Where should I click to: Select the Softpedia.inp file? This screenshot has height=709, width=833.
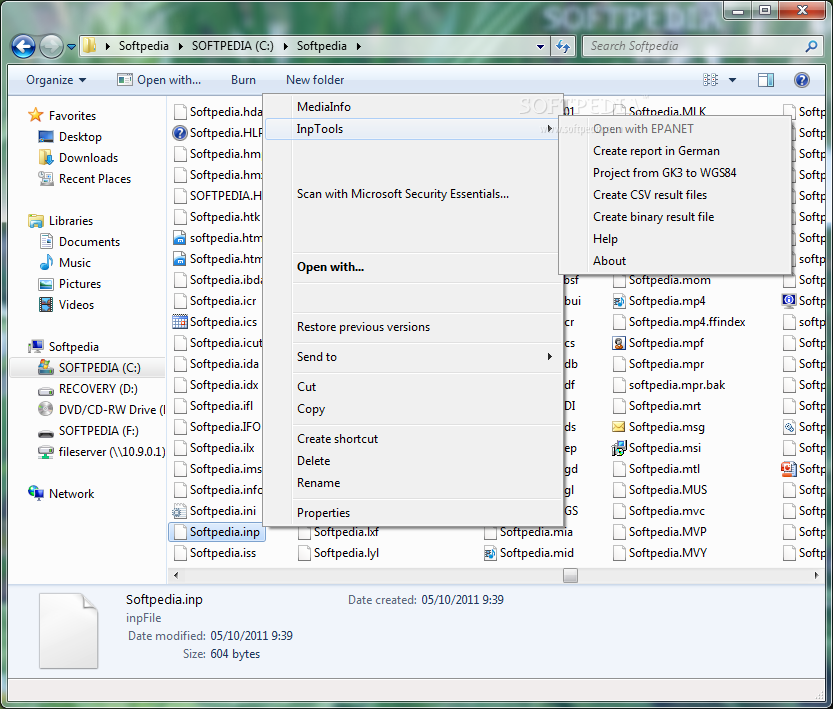pyautogui.click(x=217, y=532)
